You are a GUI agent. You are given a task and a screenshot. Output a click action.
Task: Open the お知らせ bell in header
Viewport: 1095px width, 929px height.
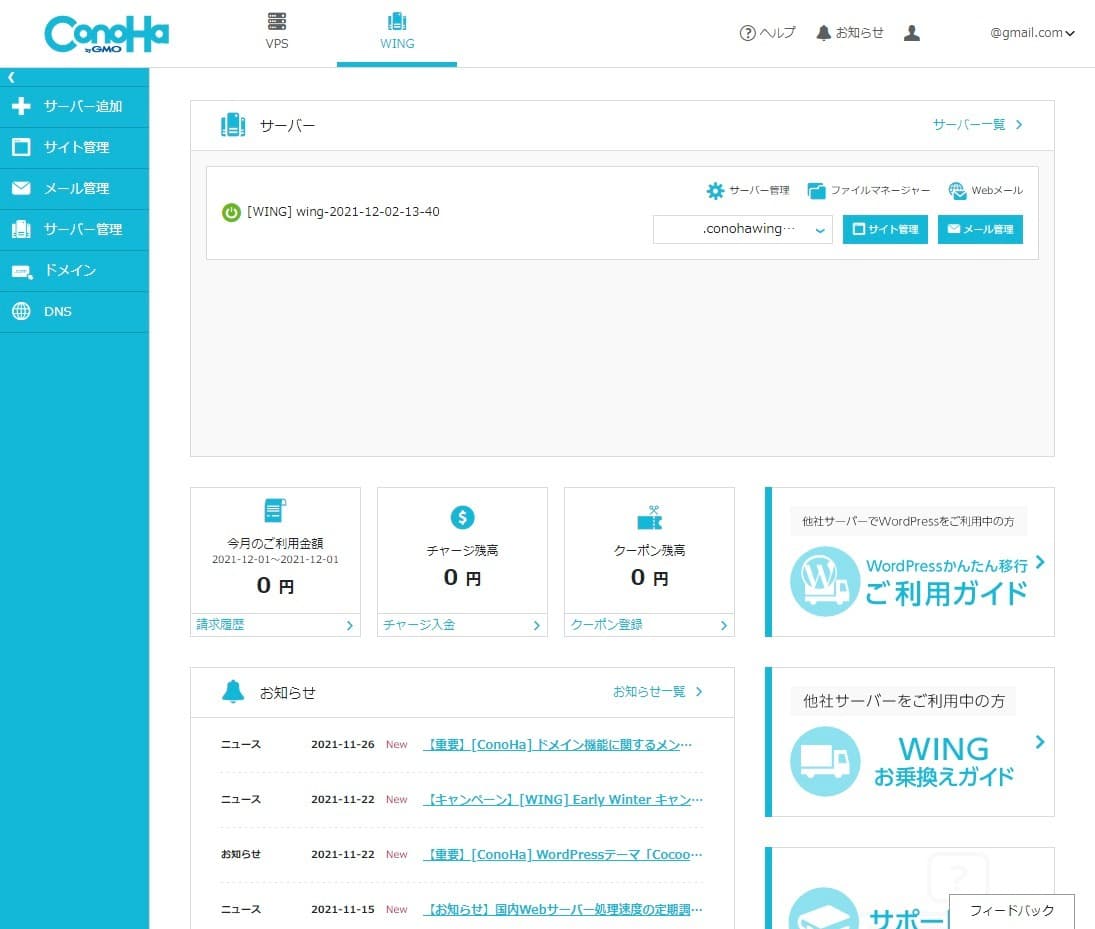pos(849,33)
